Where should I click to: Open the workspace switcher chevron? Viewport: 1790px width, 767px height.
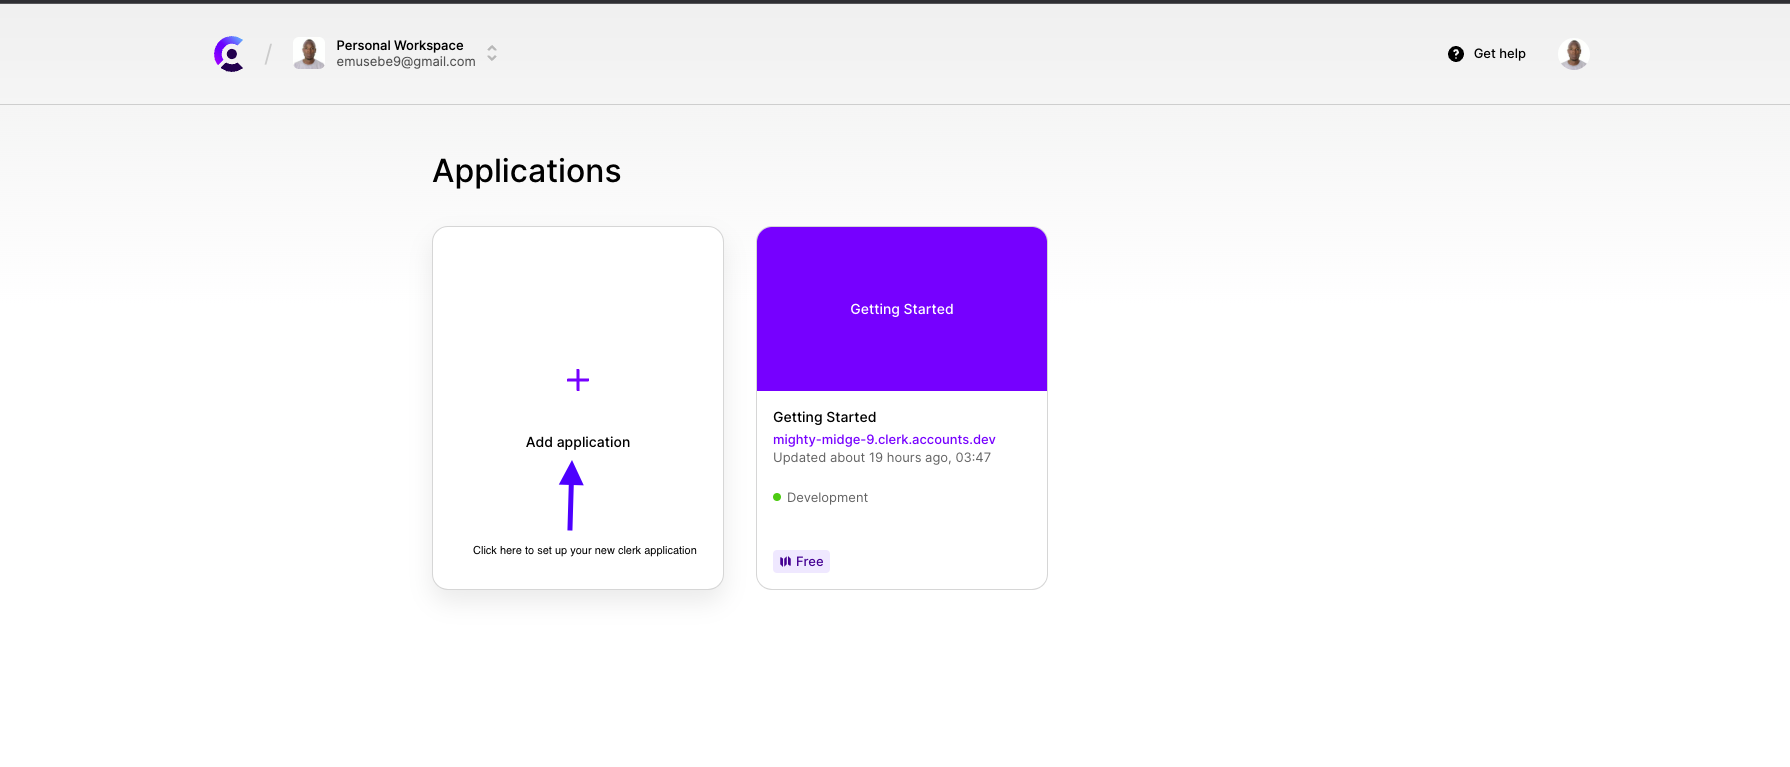pyautogui.click(x=492, y=54)
